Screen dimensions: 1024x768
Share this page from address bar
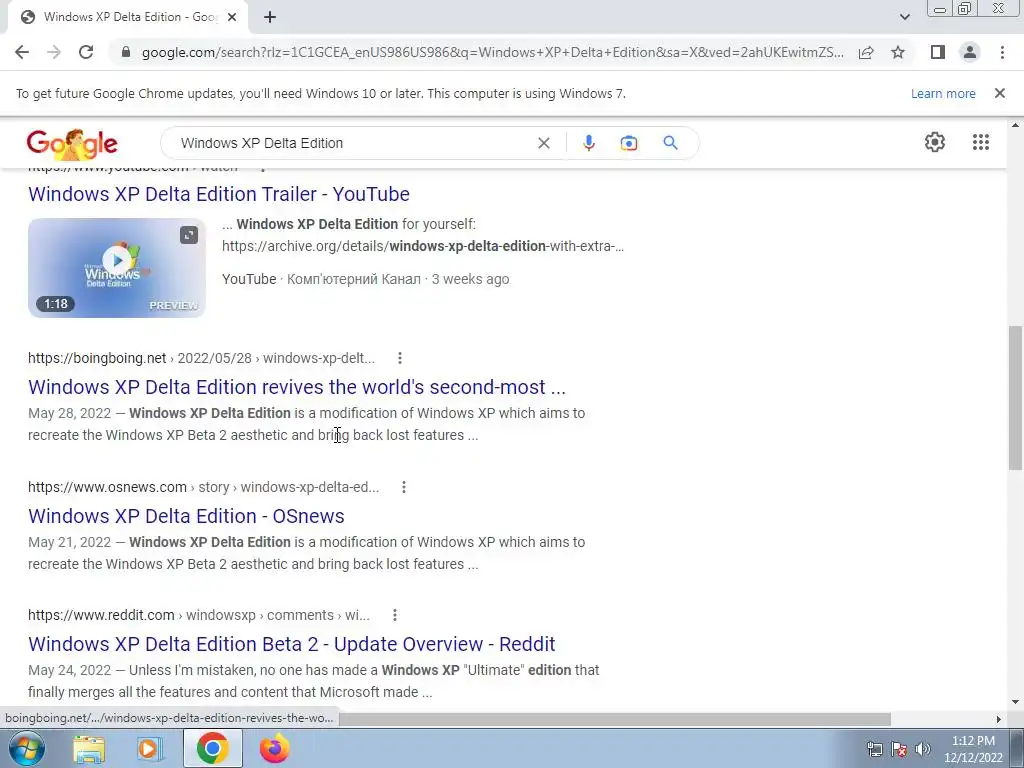tap(866, 52)
